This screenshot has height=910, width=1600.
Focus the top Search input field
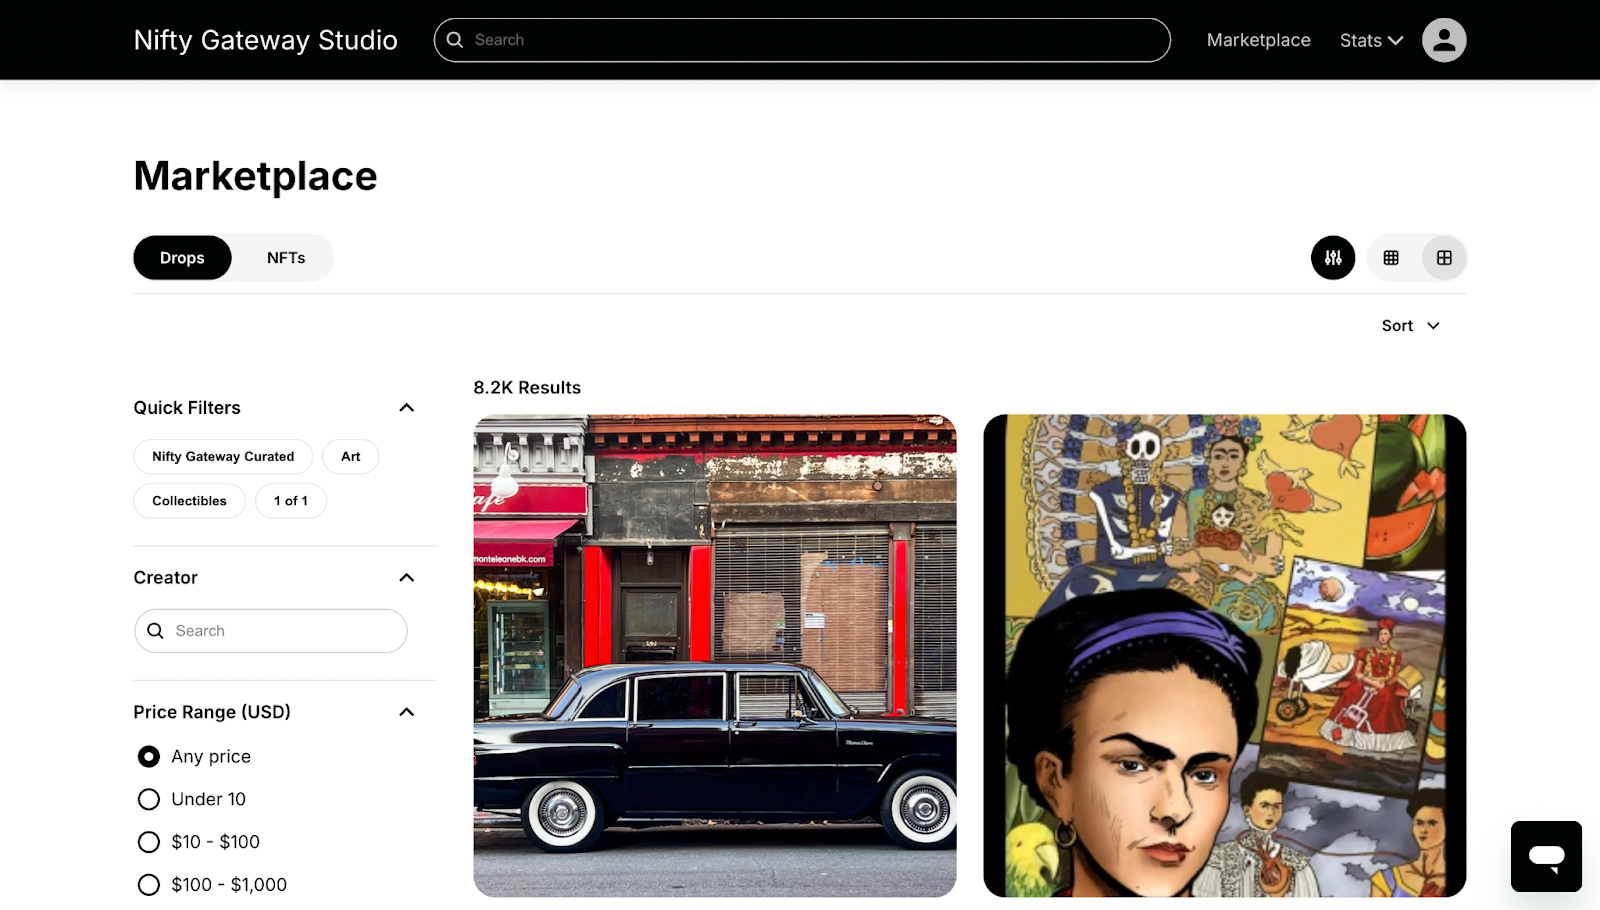802,40
